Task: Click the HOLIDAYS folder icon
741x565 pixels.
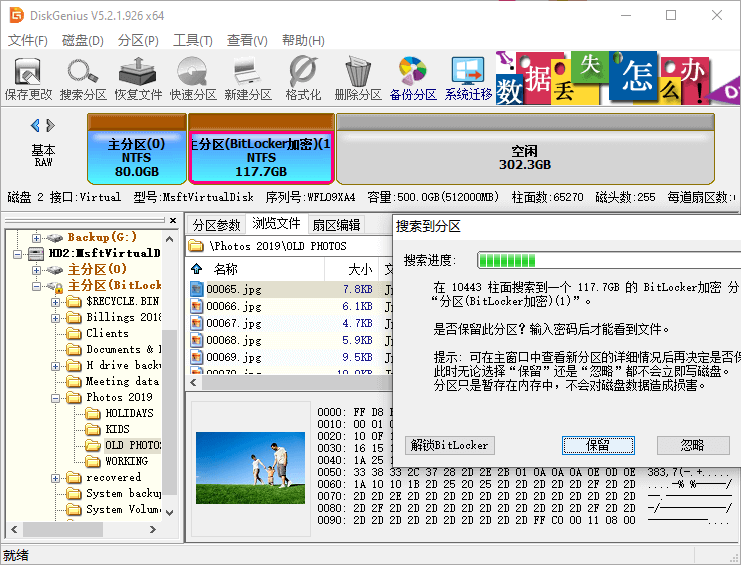Action: (x=93, y=413)
